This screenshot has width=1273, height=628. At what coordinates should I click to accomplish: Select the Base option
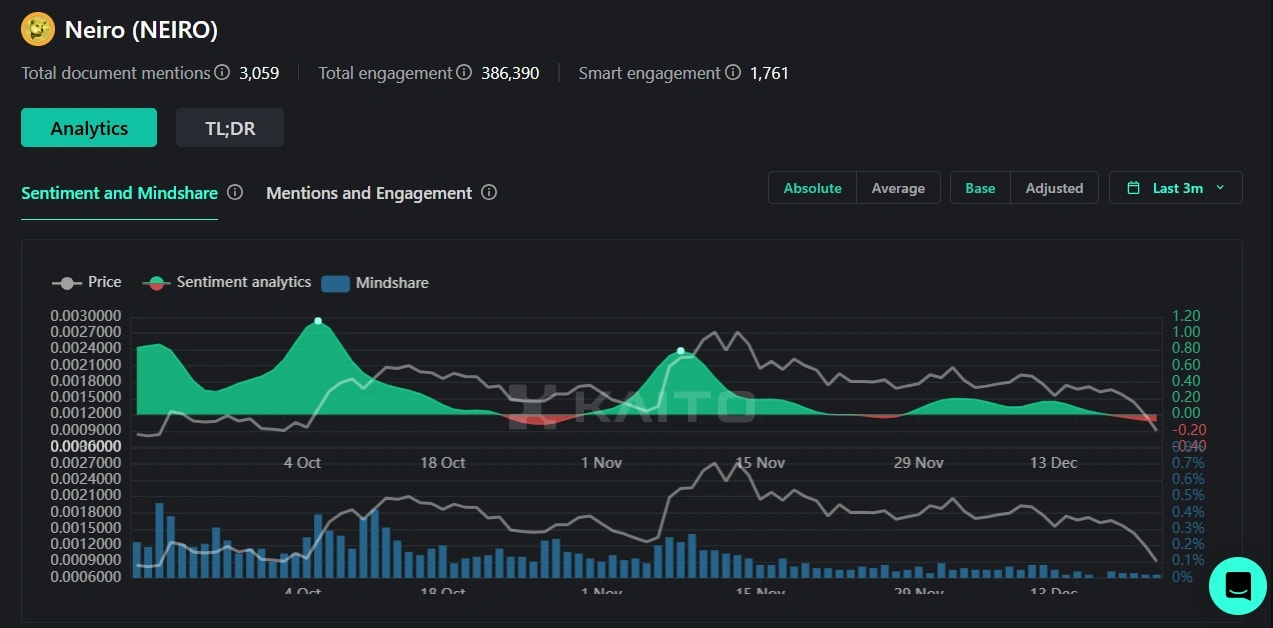(979, 187)
